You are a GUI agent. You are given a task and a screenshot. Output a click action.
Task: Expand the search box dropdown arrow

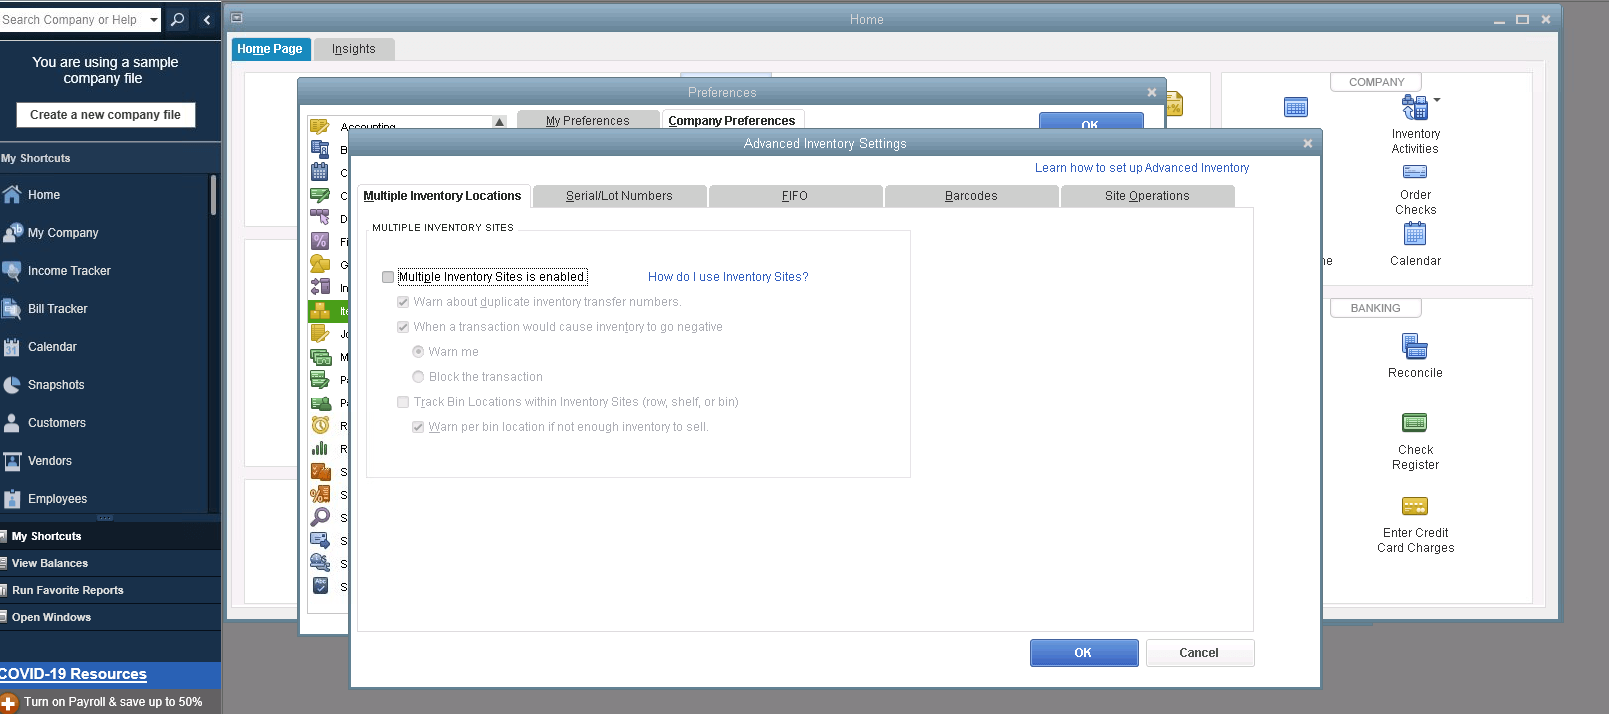[x=153, y=19]
